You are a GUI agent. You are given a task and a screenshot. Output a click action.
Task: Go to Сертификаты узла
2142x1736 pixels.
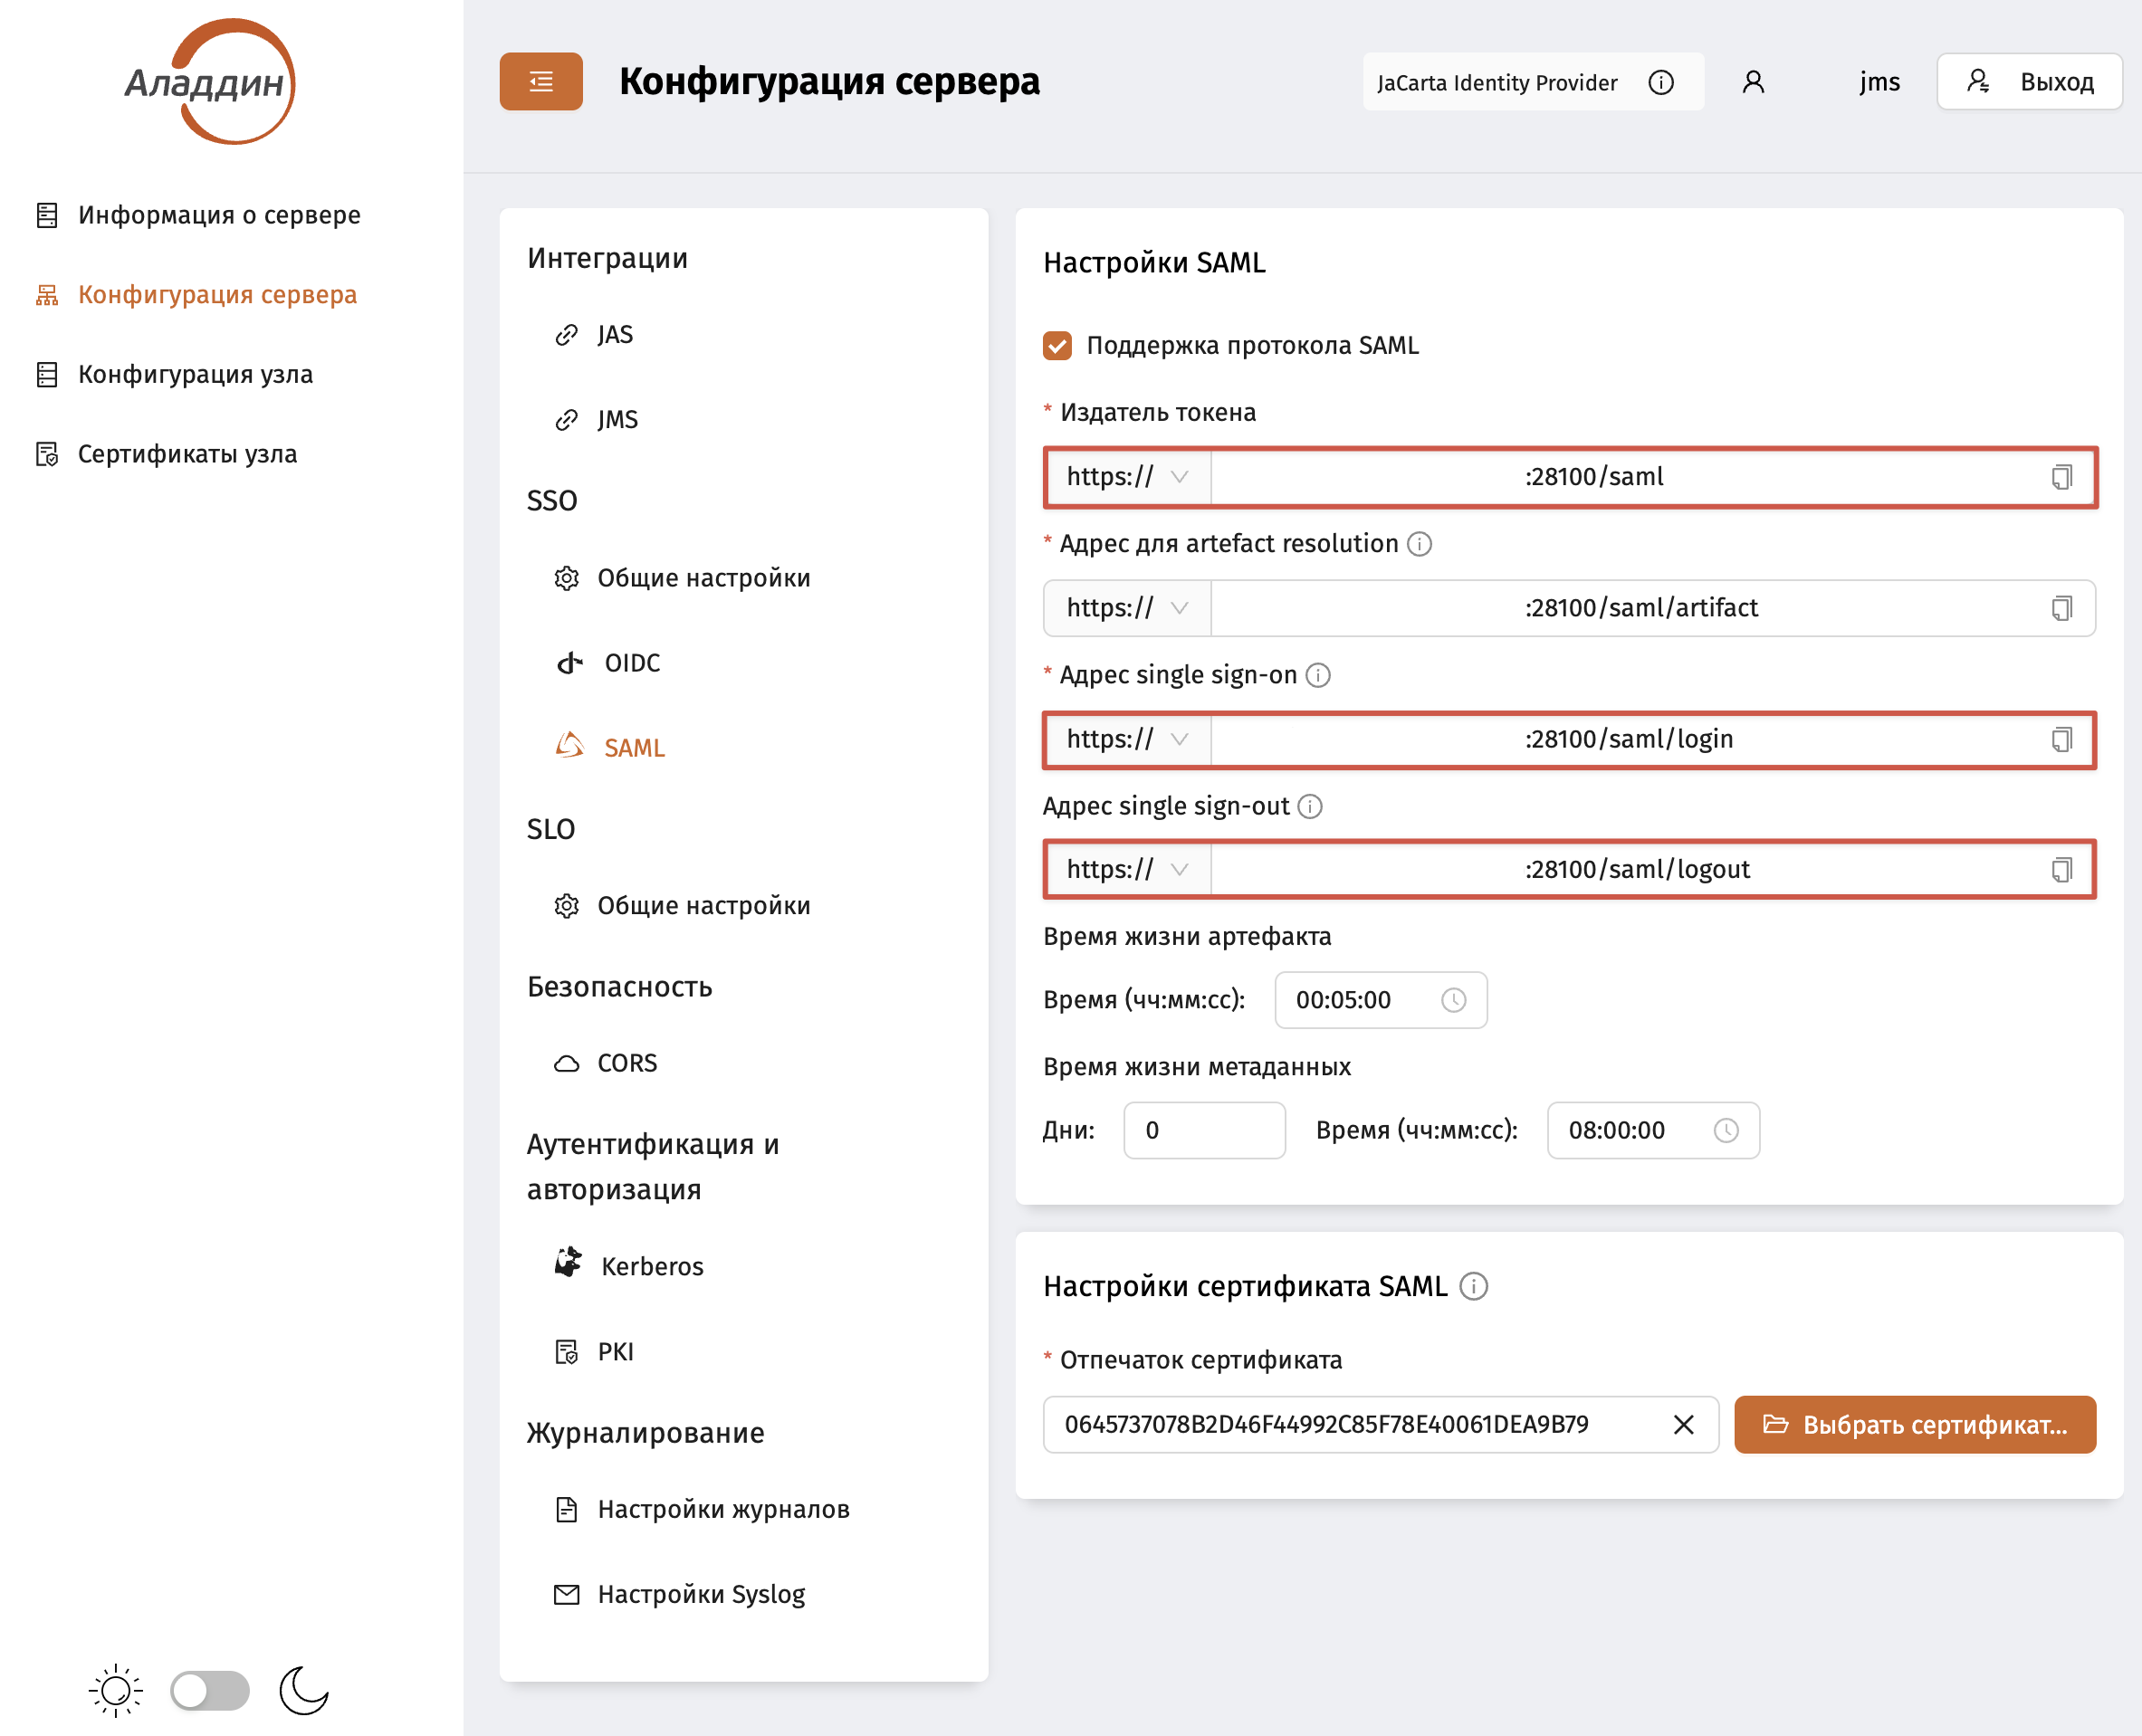166,454
